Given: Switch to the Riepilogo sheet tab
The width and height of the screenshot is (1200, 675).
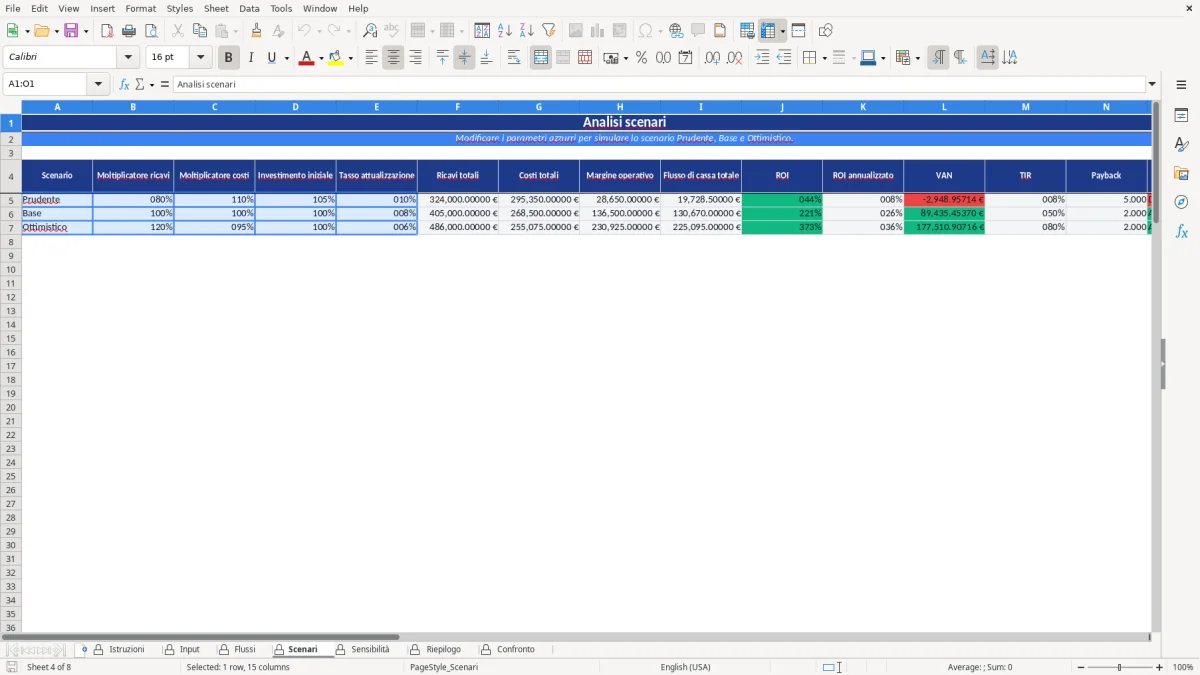Looking at the screenshot, I should tap(443, 649).
